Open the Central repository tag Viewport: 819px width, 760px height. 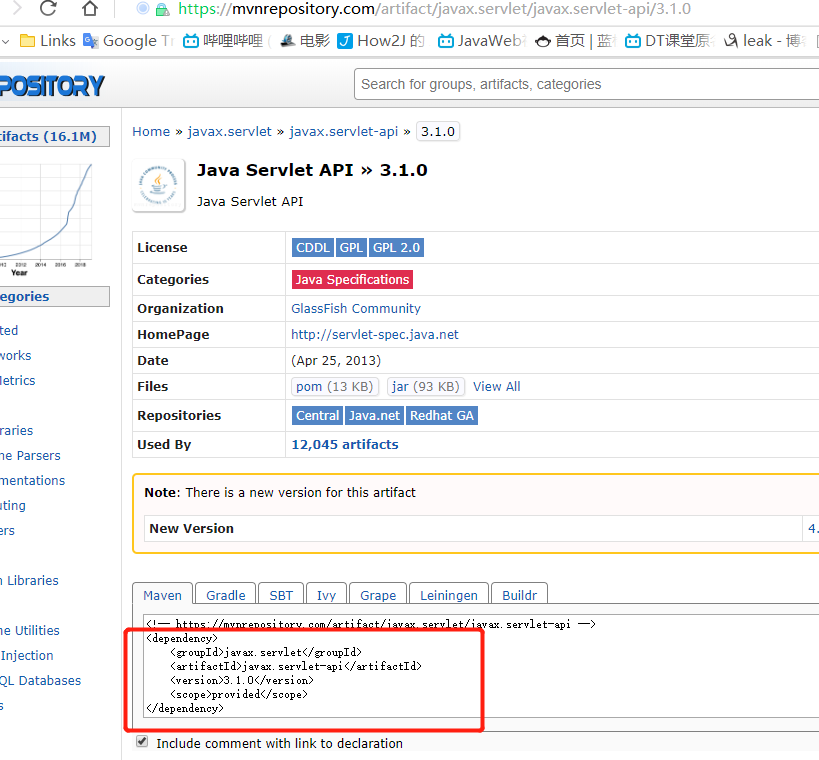(x=318, y=416)
